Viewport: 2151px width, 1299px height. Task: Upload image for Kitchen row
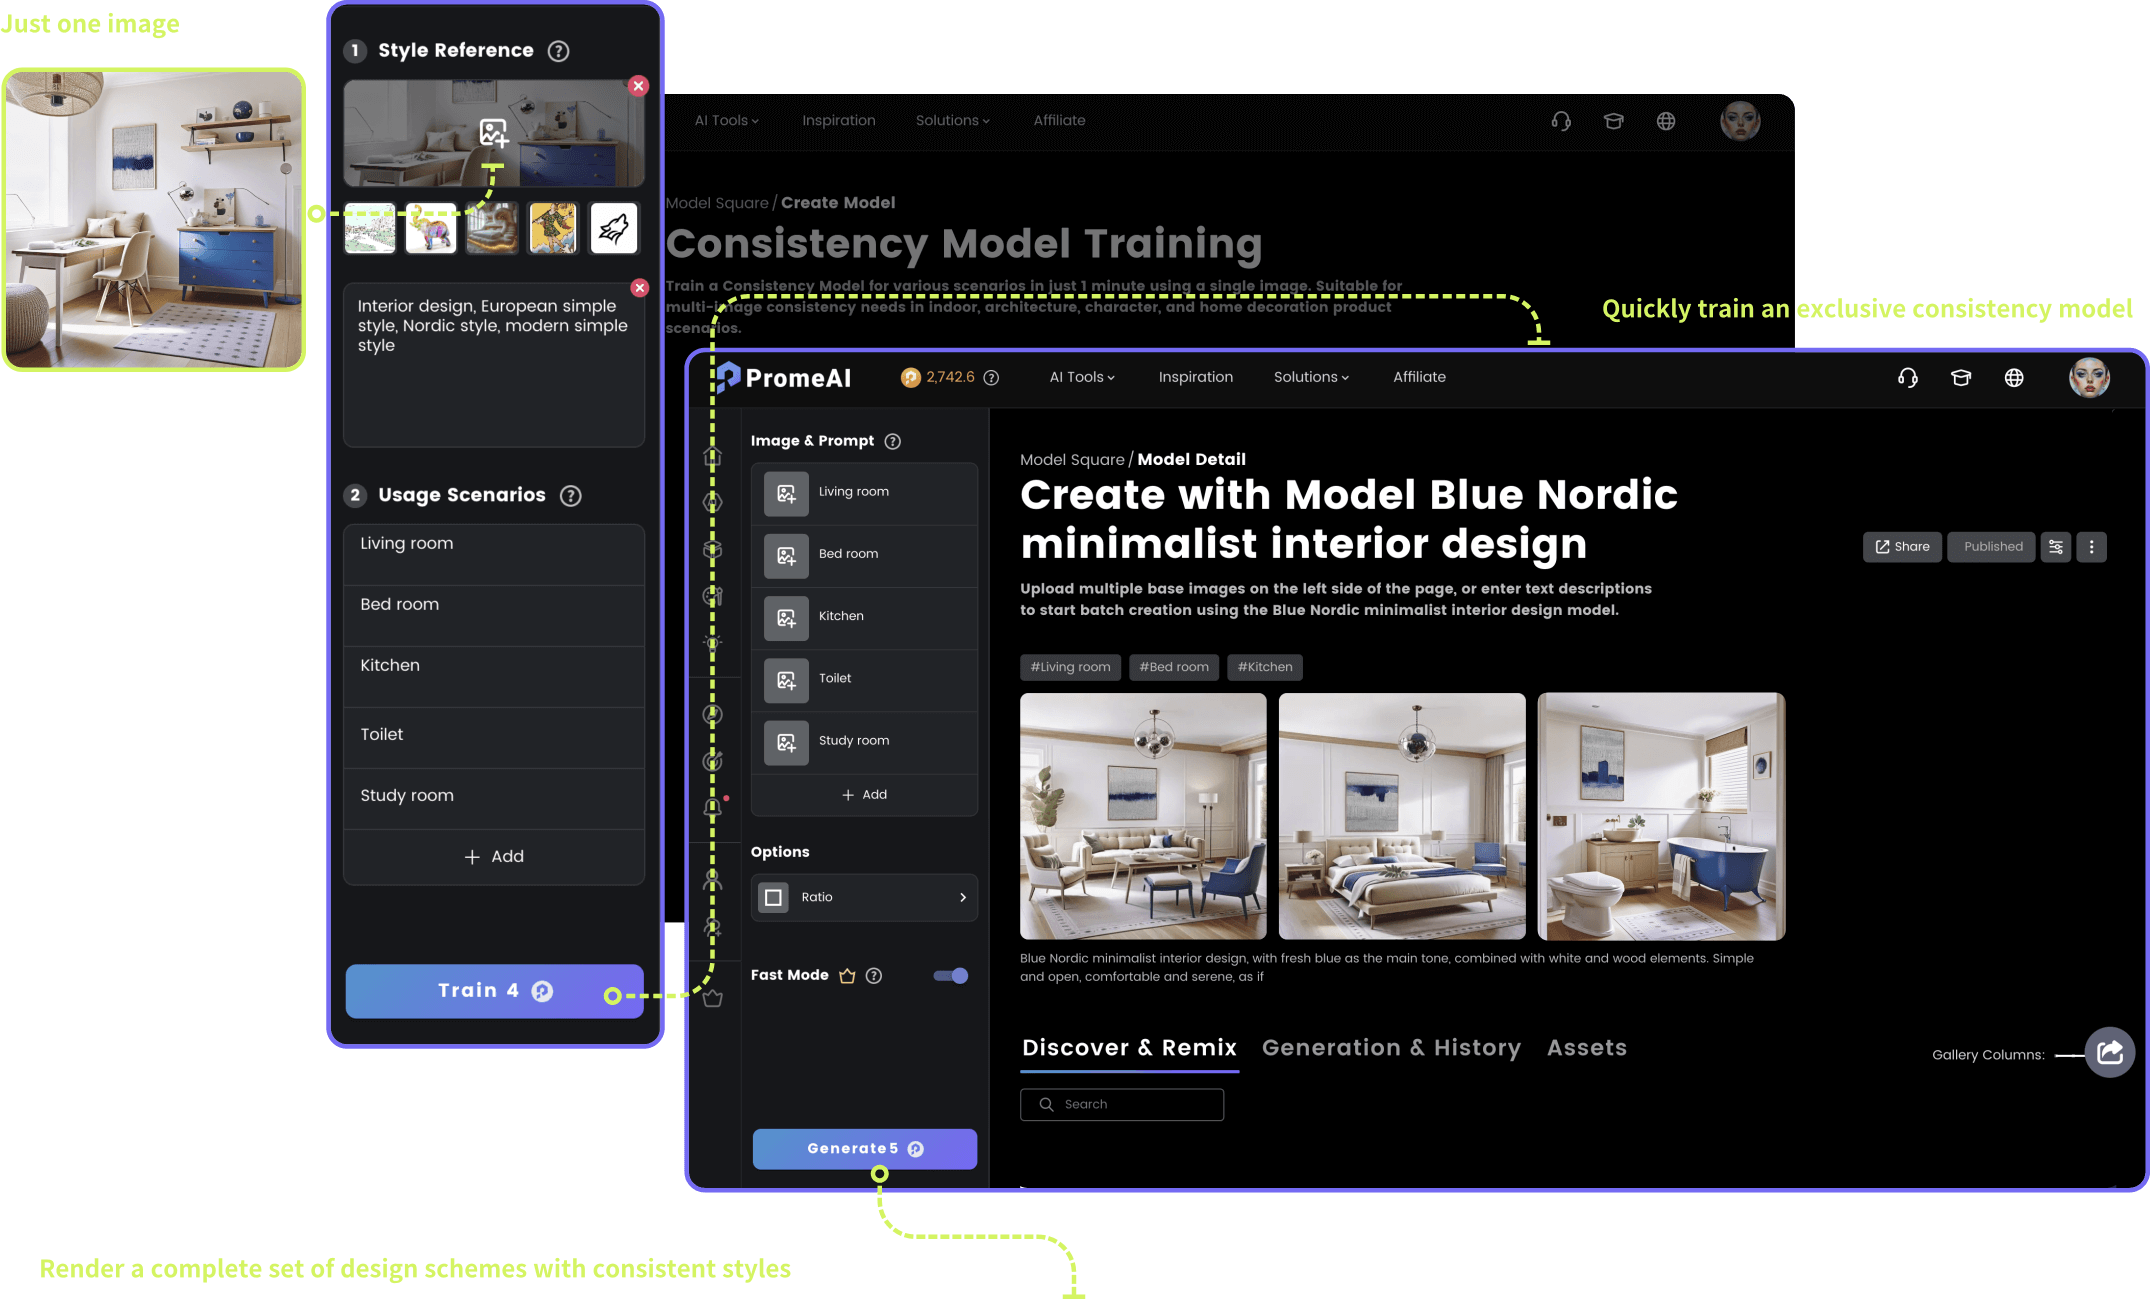click(x=786, y=618)
